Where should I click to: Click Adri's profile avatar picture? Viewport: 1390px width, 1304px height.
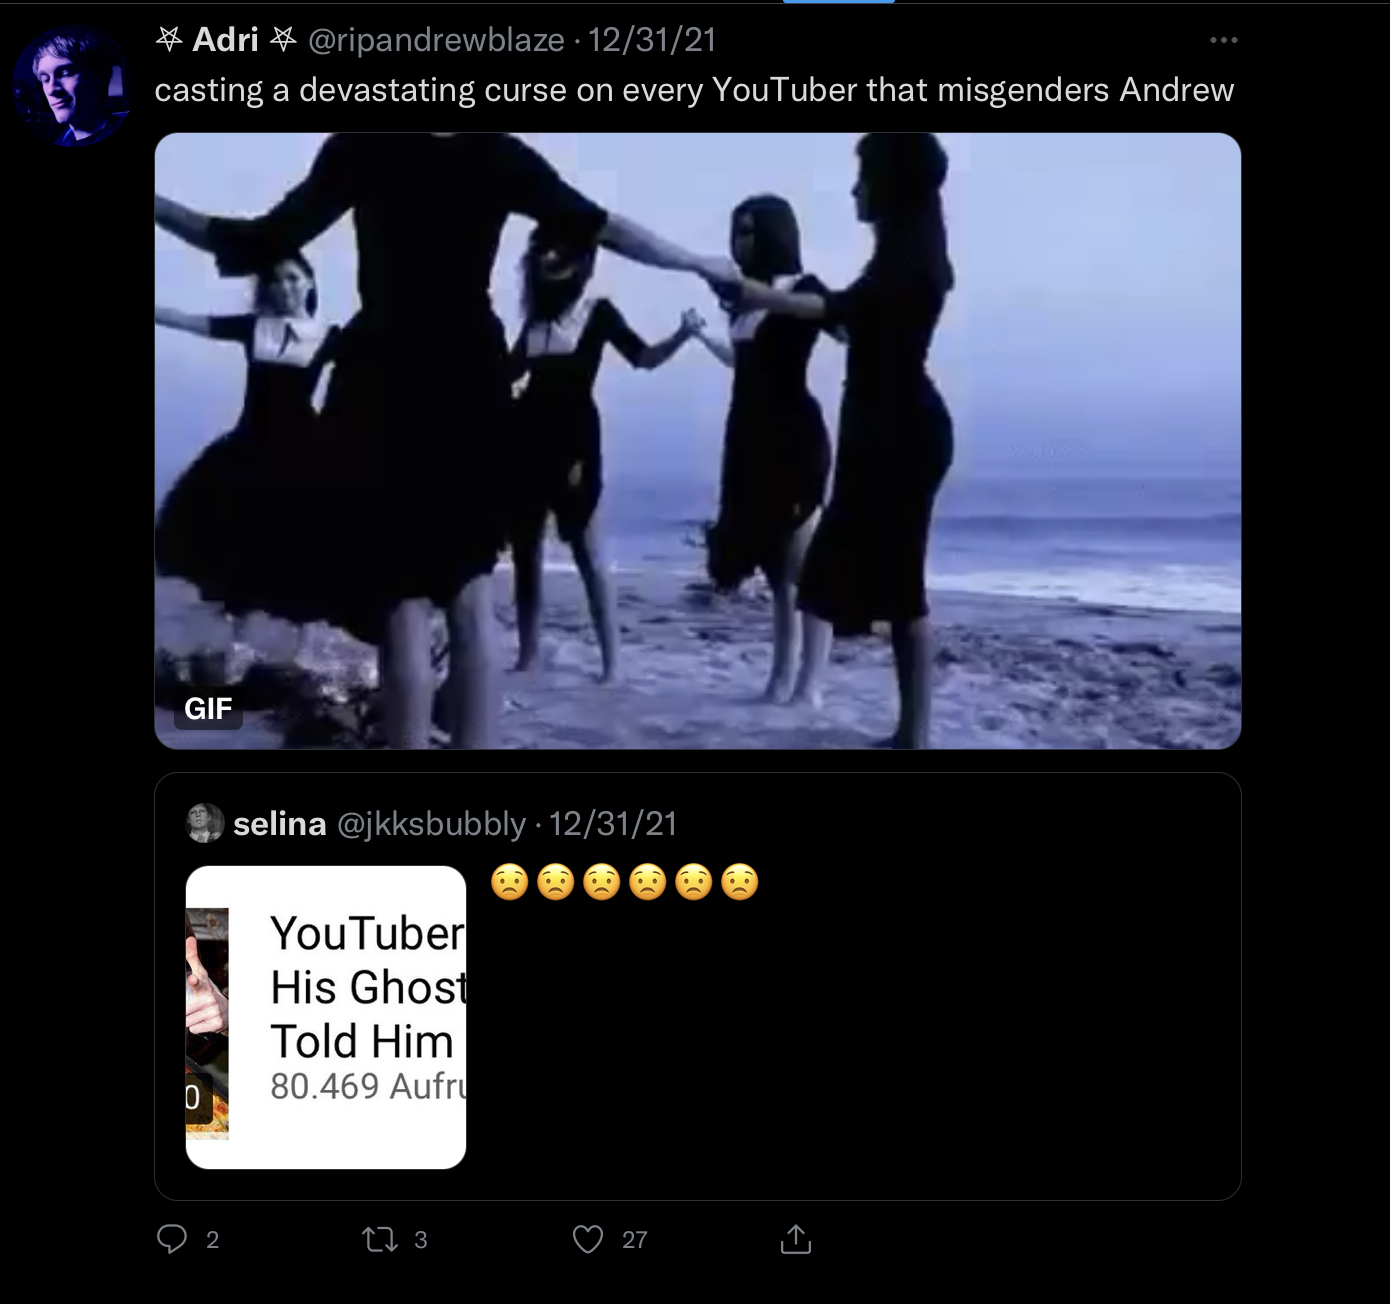73,87
